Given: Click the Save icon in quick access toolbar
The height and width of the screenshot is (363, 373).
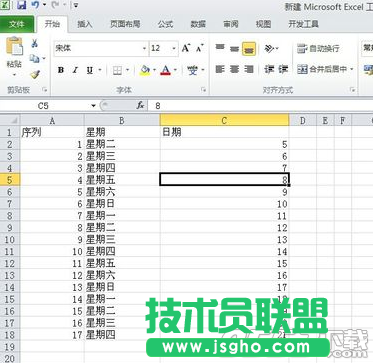Looking at the screenshot, I should point(22,5).
